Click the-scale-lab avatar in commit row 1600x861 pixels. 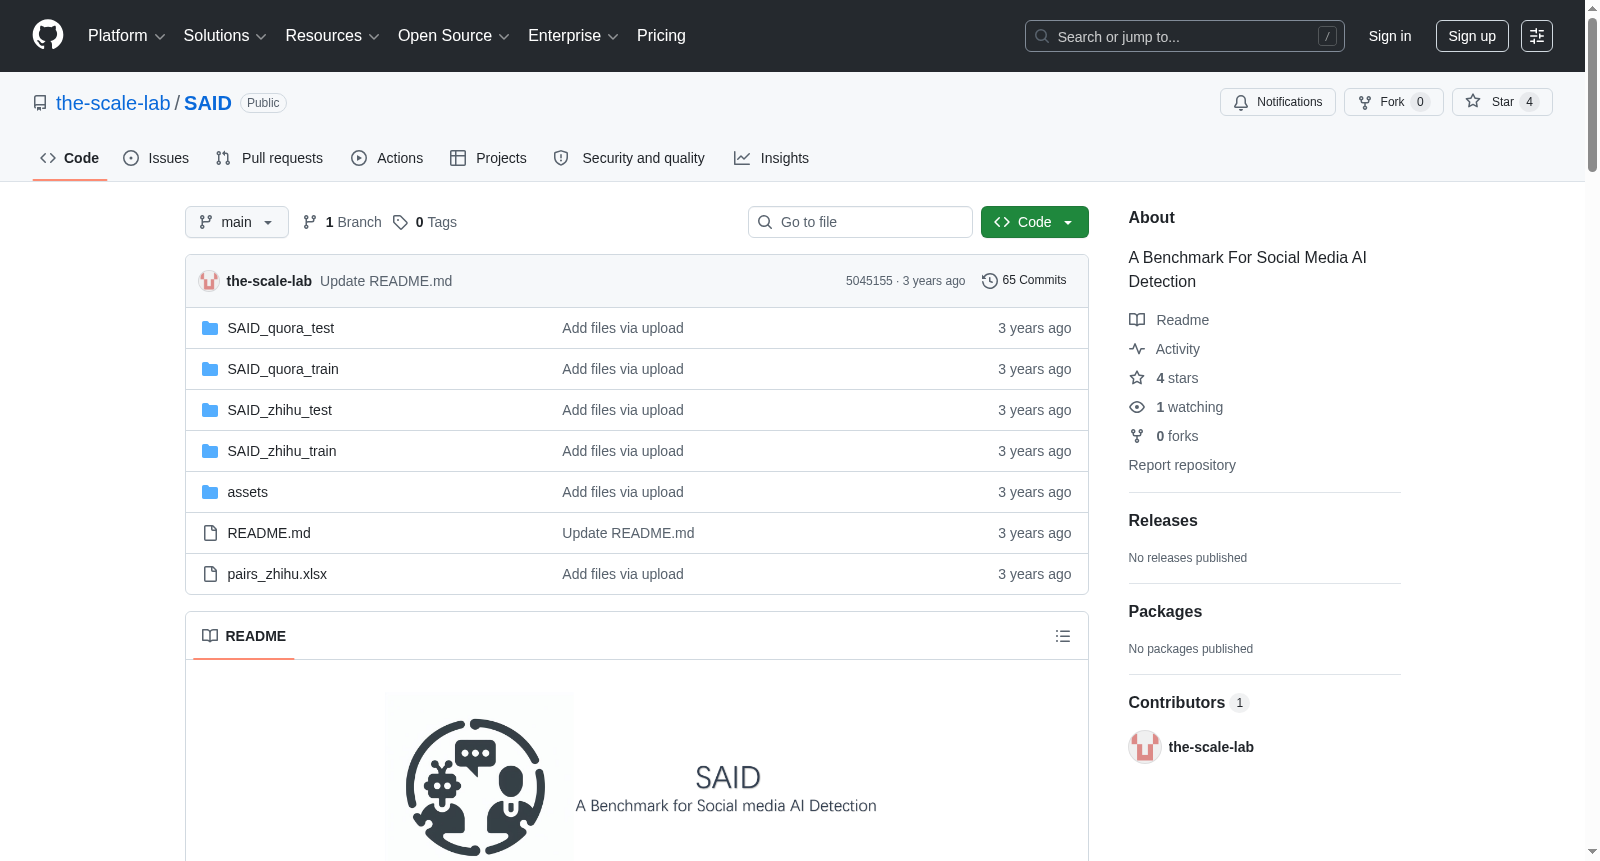click(x=209, y=281)
